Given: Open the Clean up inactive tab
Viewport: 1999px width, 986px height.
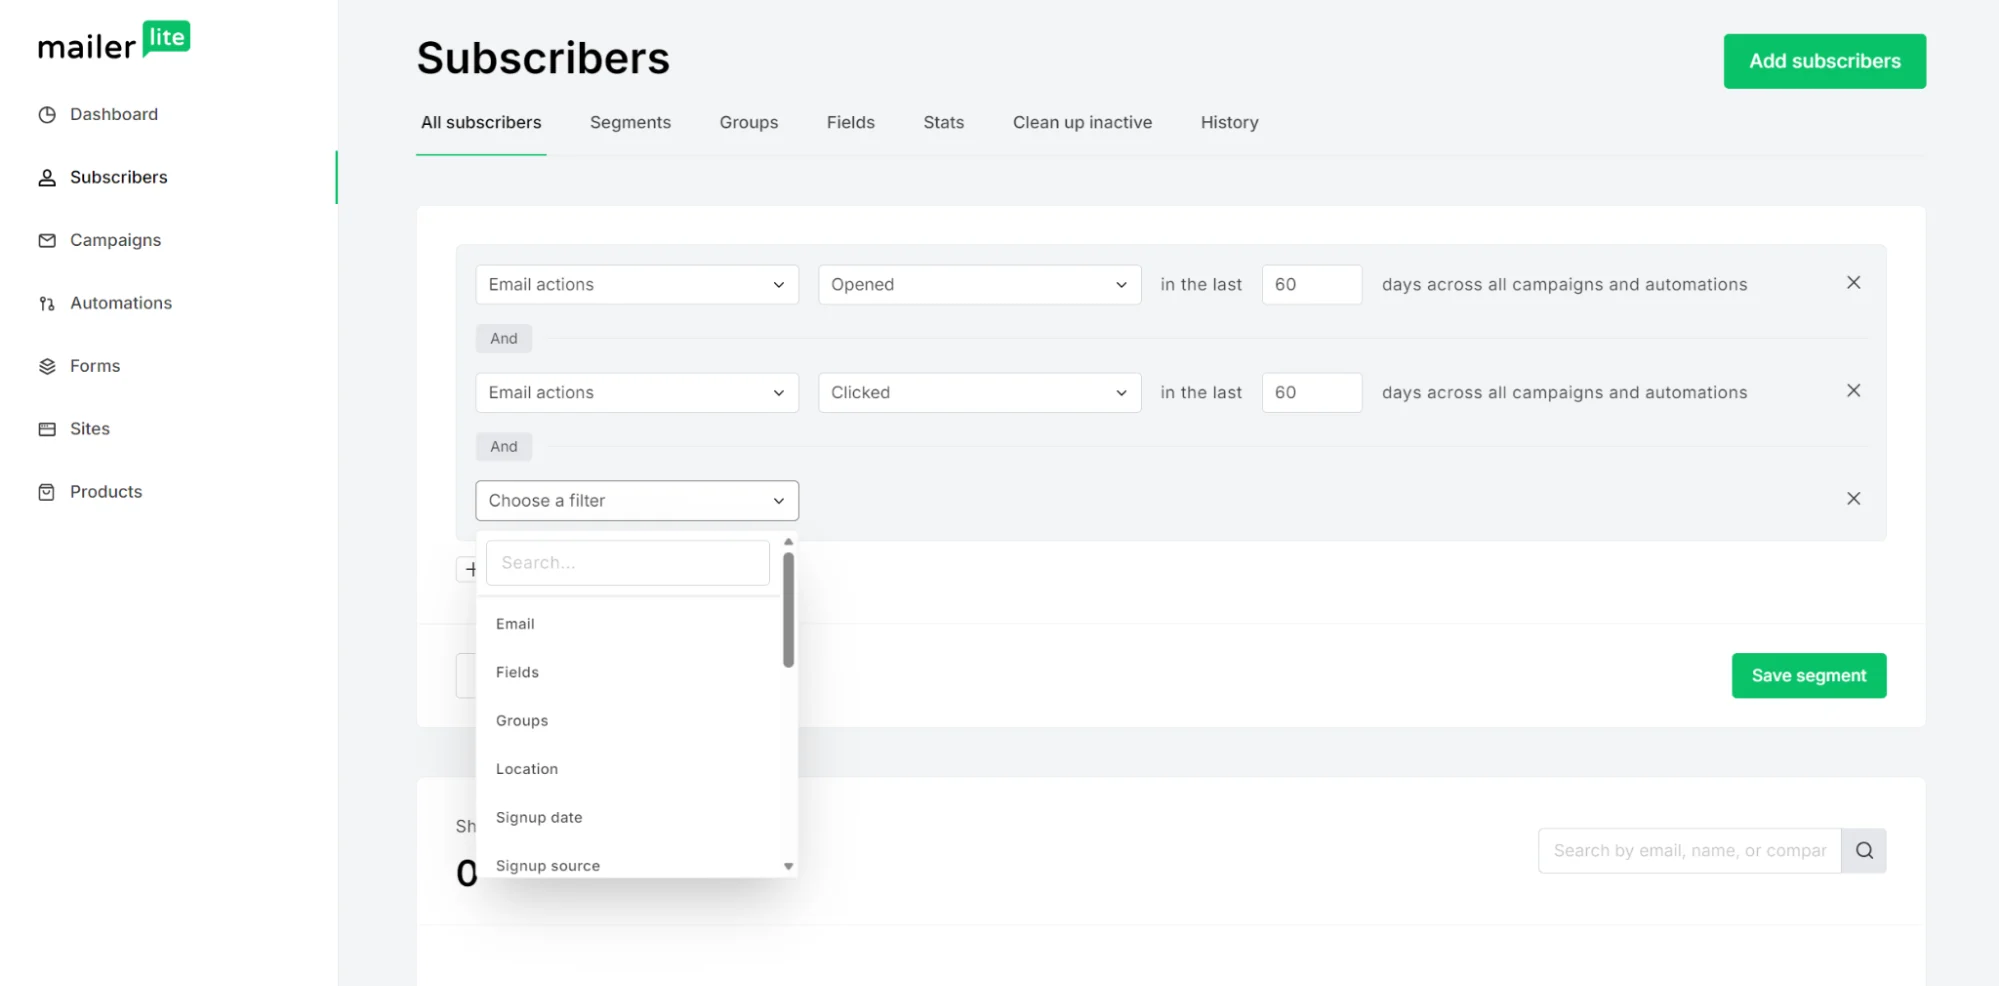Looking at the screenshot, I should (1082, 122).
